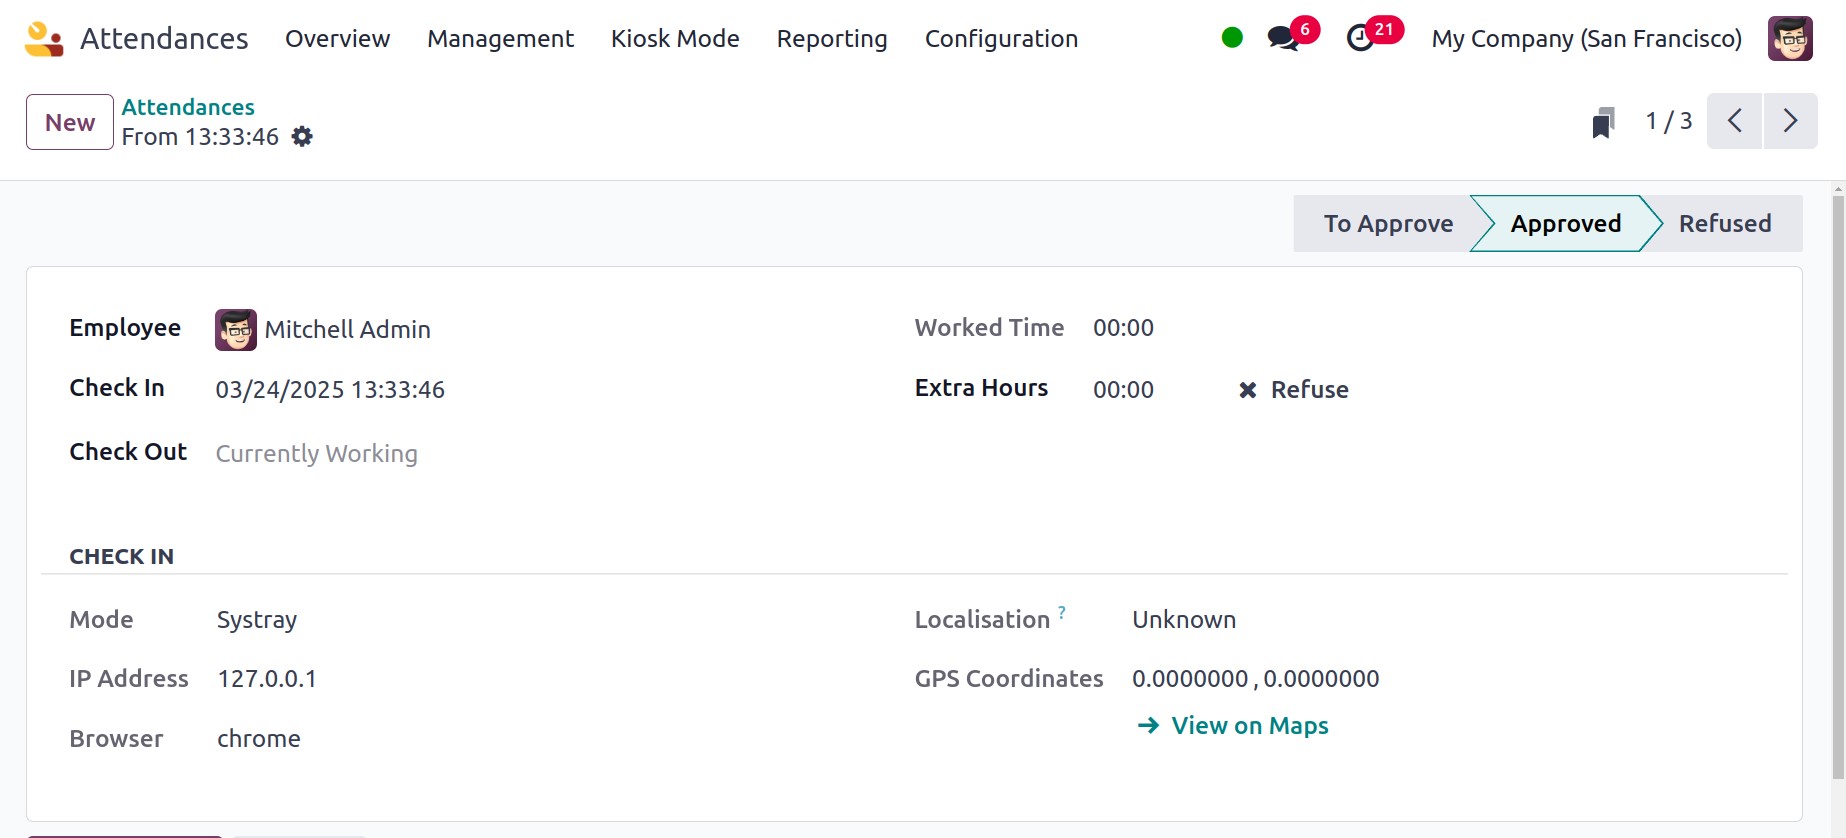Click the New button
The image size is (1846, 838).
pos(70,122)
